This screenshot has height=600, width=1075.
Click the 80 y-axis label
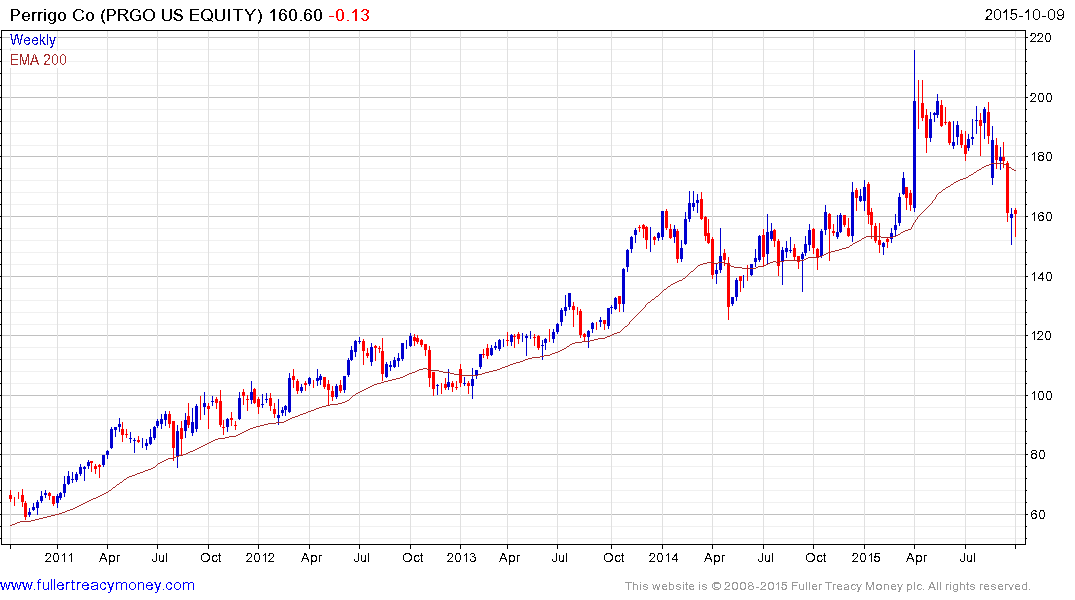tap(1037, 455)
